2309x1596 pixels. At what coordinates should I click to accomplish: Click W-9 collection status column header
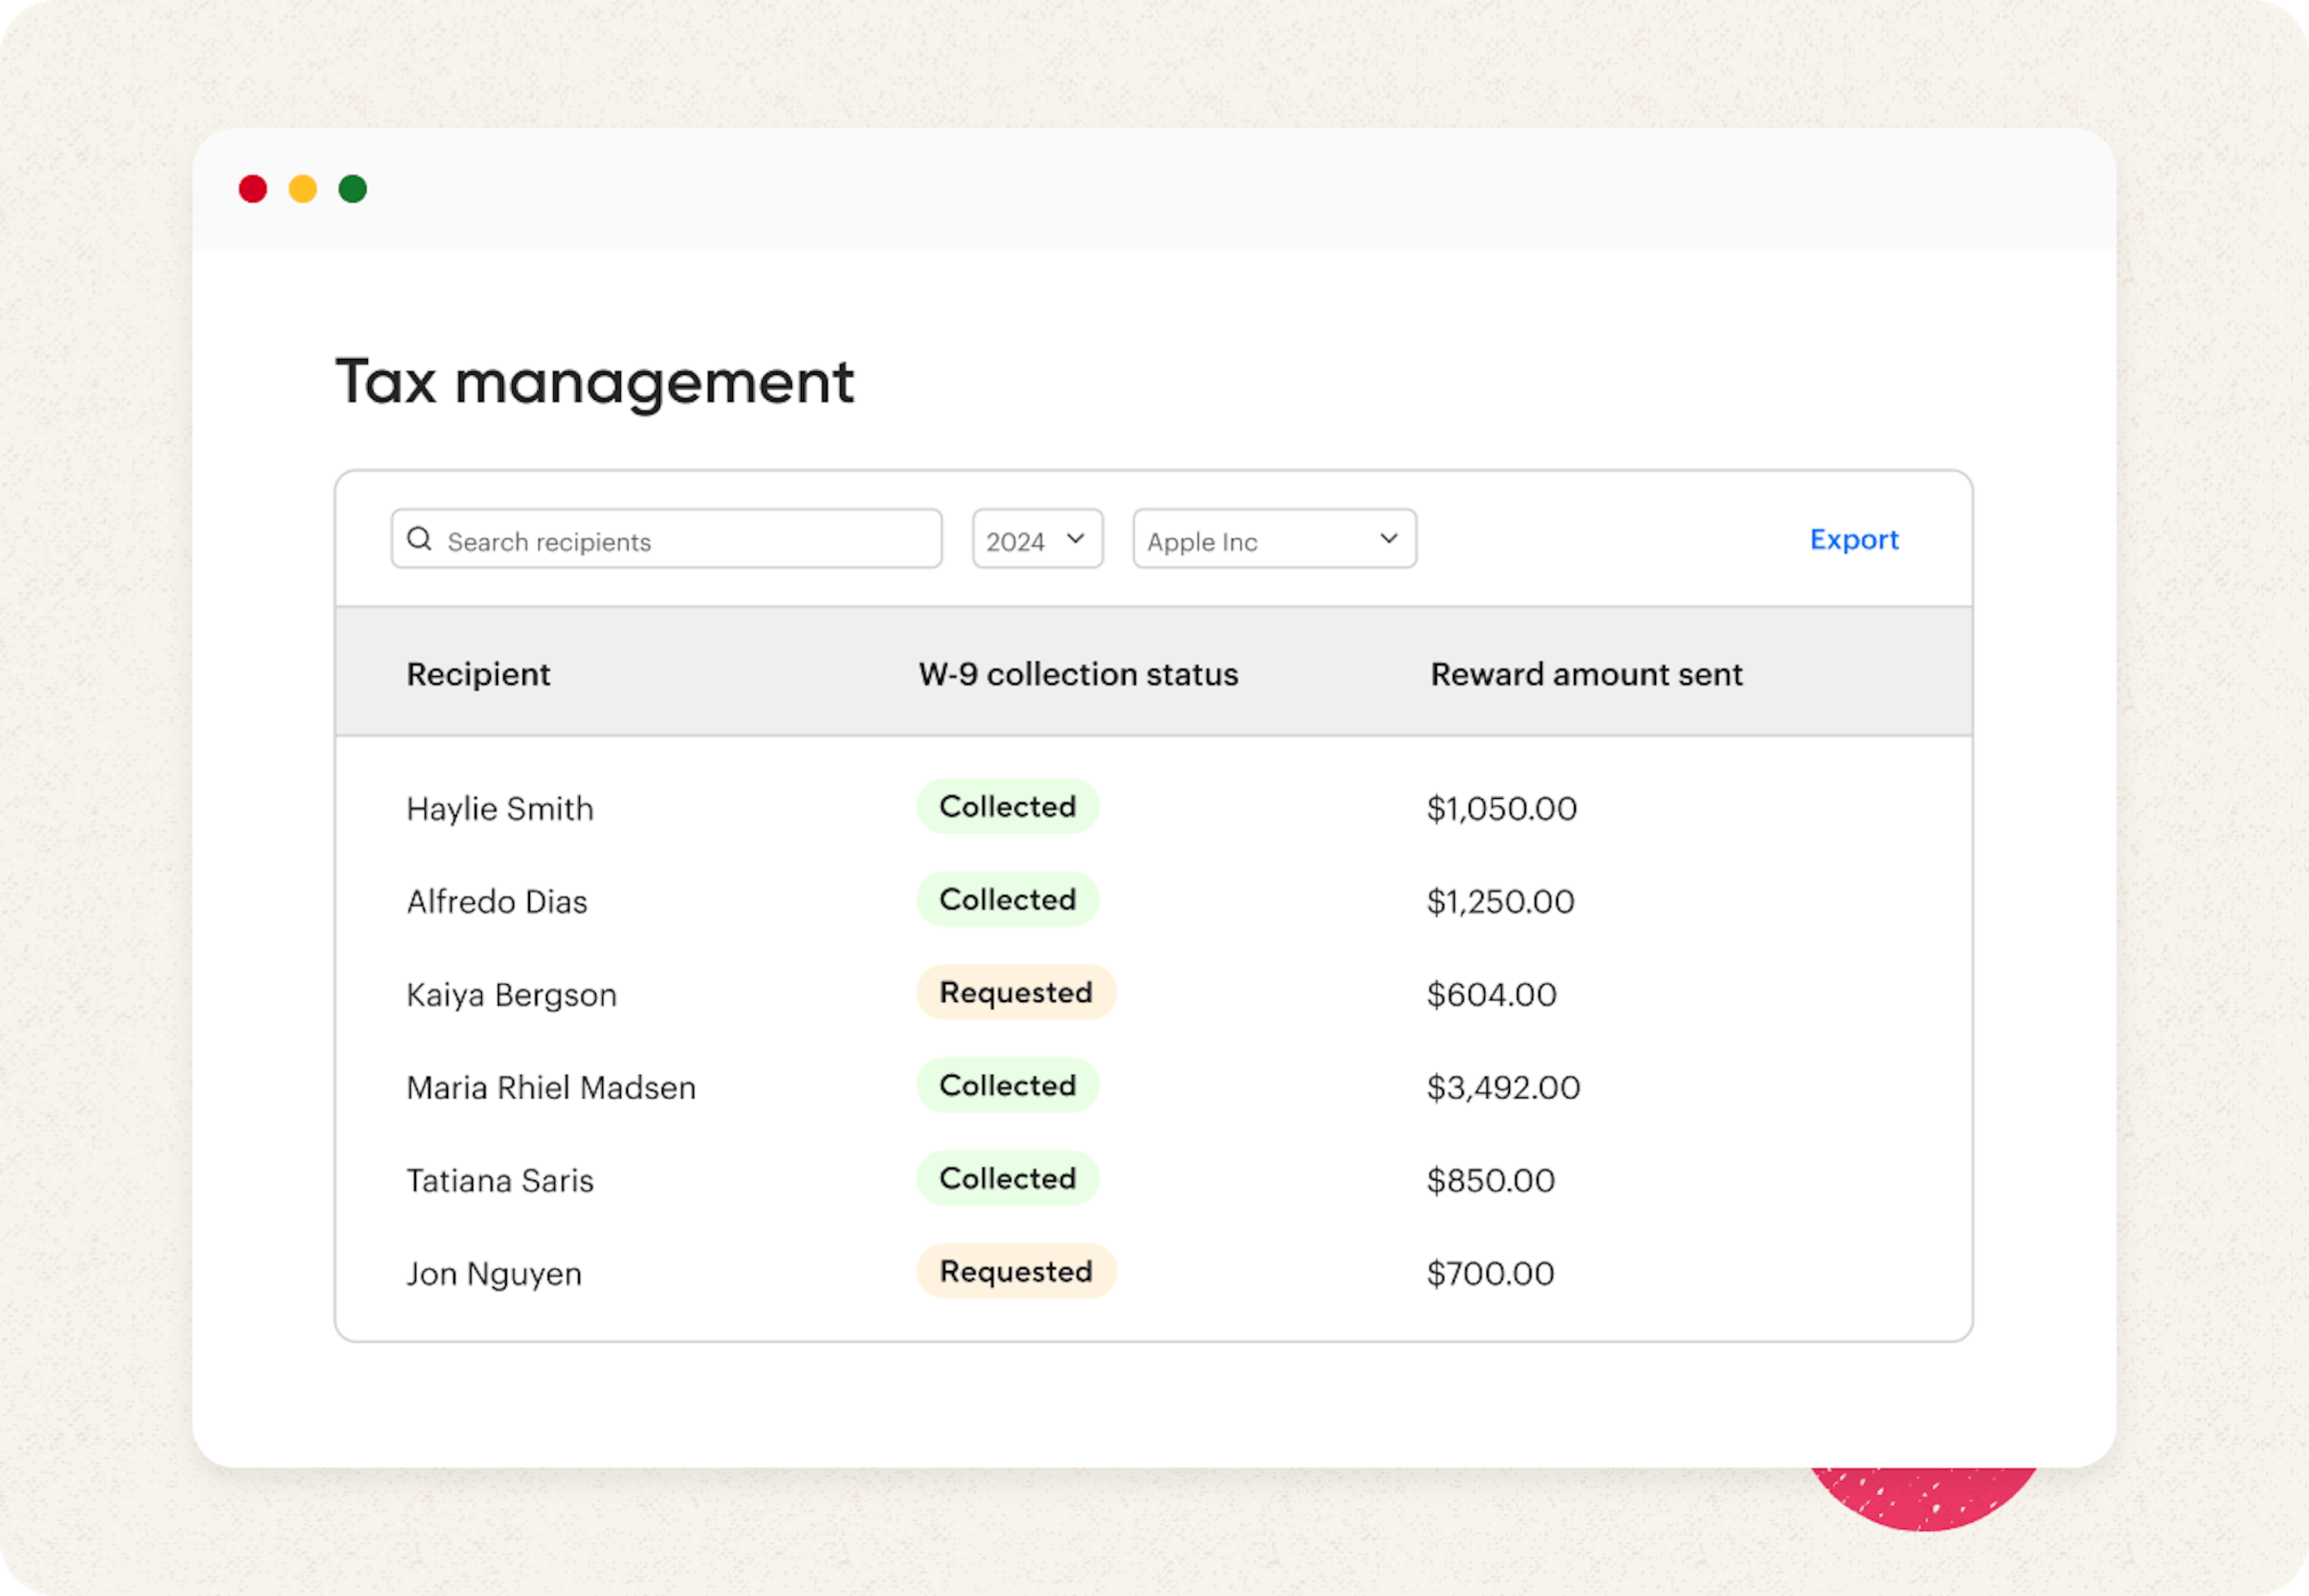click(1078, 675)
